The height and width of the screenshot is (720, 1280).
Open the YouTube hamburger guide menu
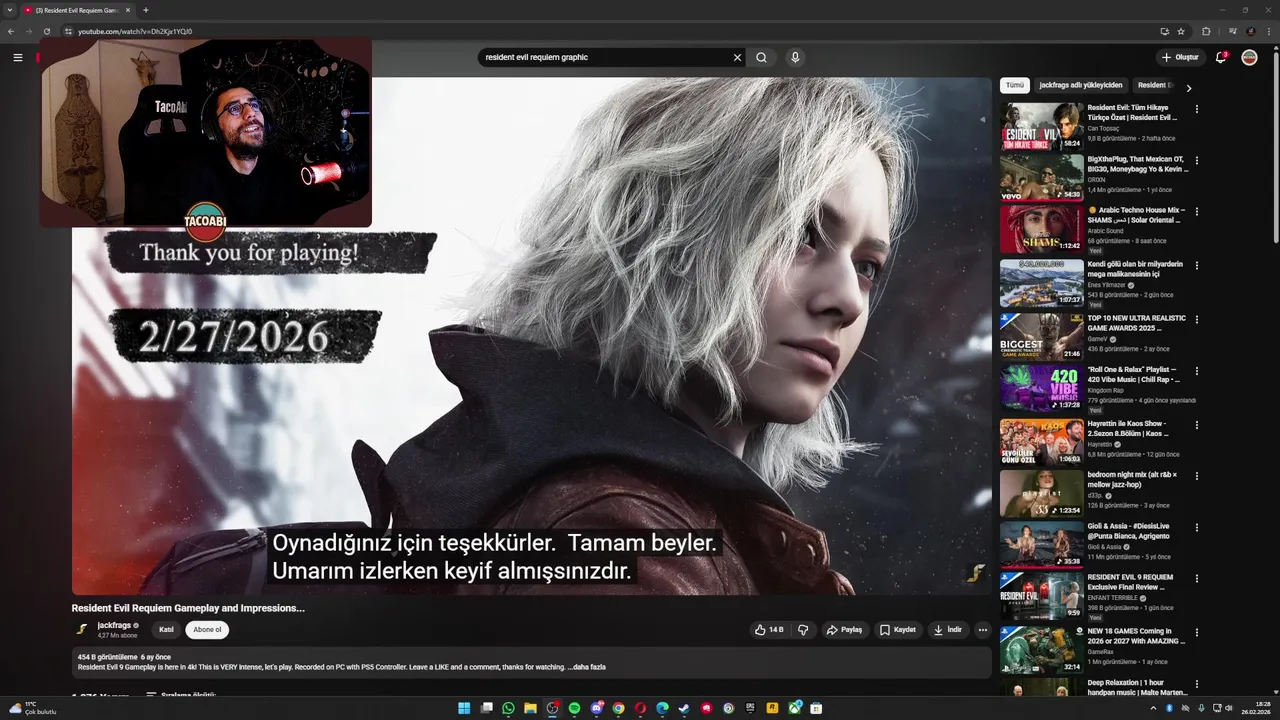(17, 57)
